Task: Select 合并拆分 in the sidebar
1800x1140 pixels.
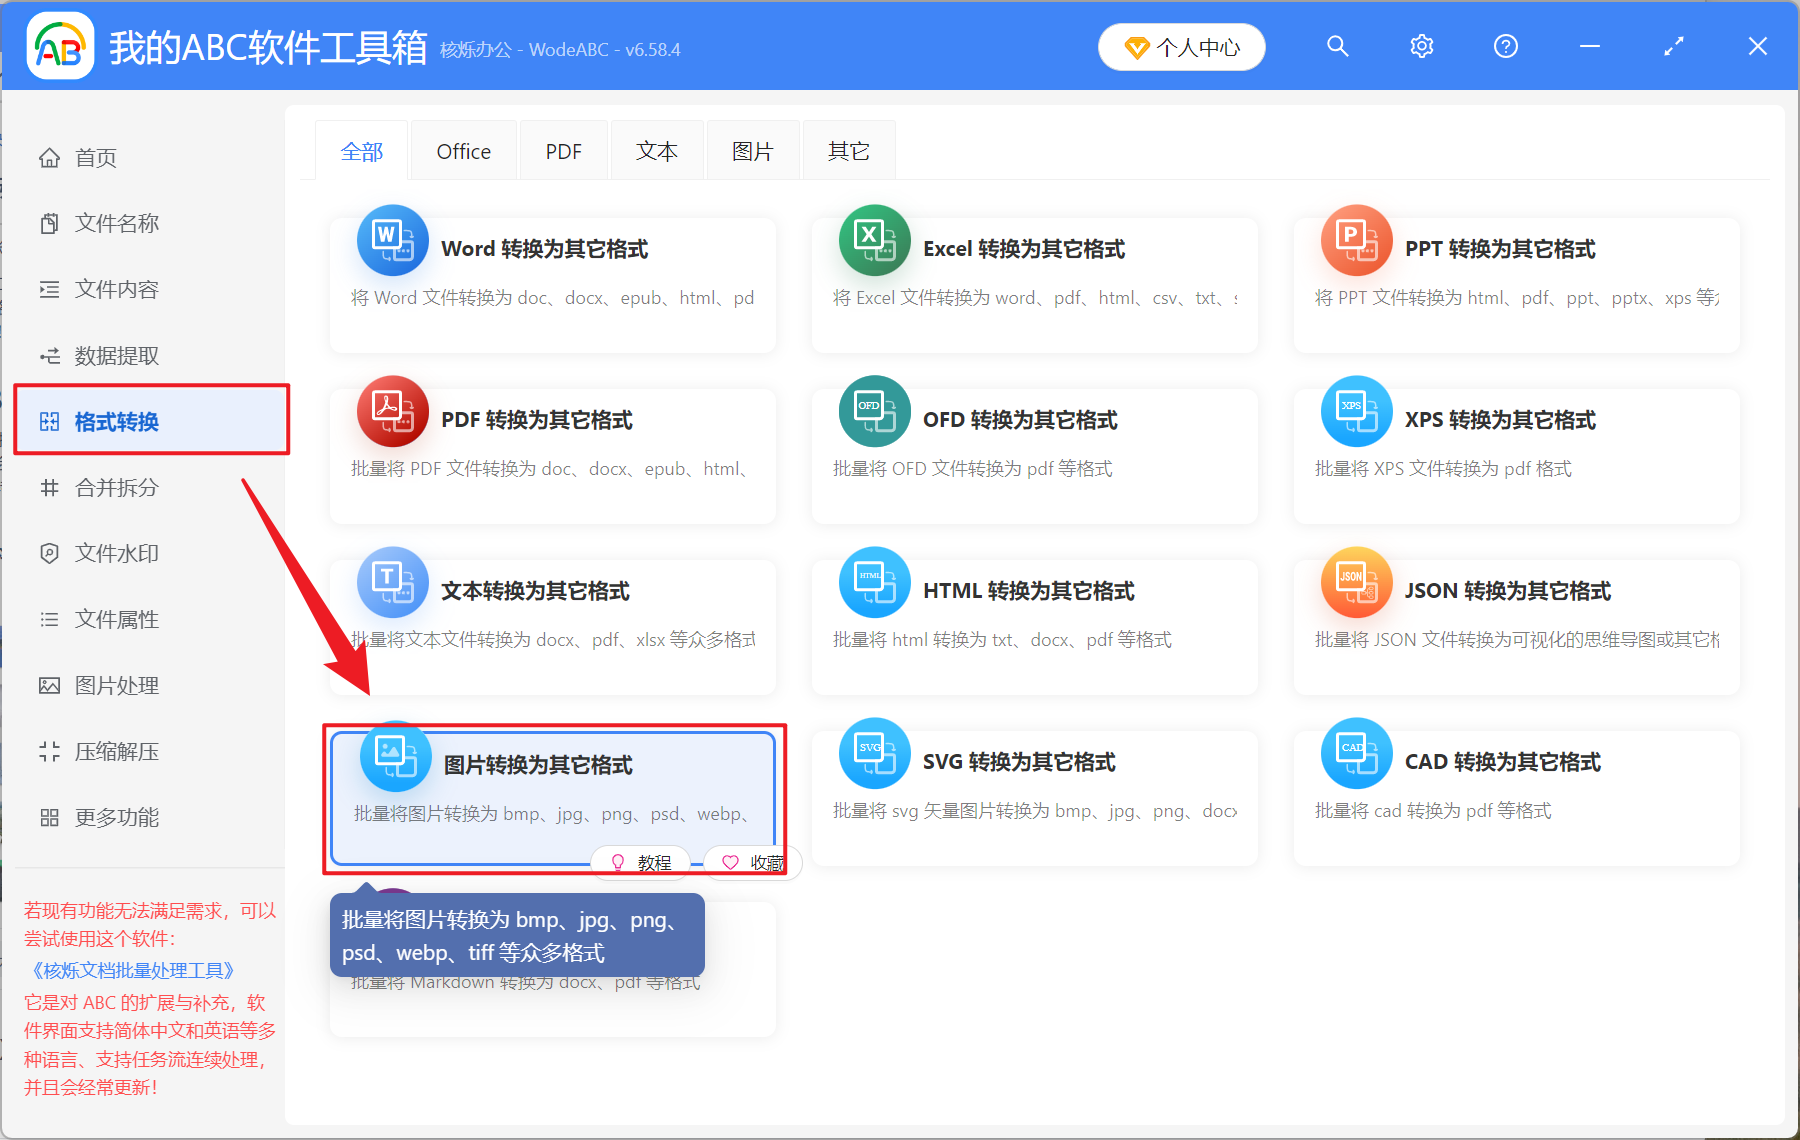Action: tap(115, 488)
